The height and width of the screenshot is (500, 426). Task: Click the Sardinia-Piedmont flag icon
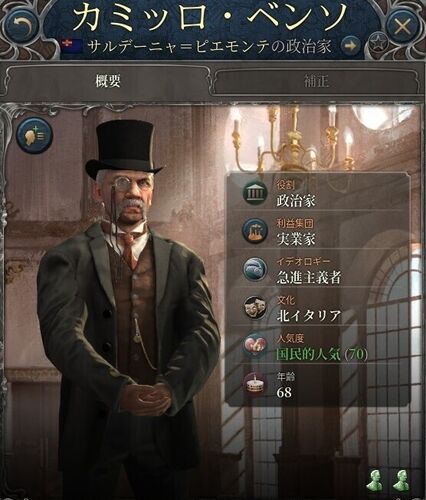[x=72, y=46]
